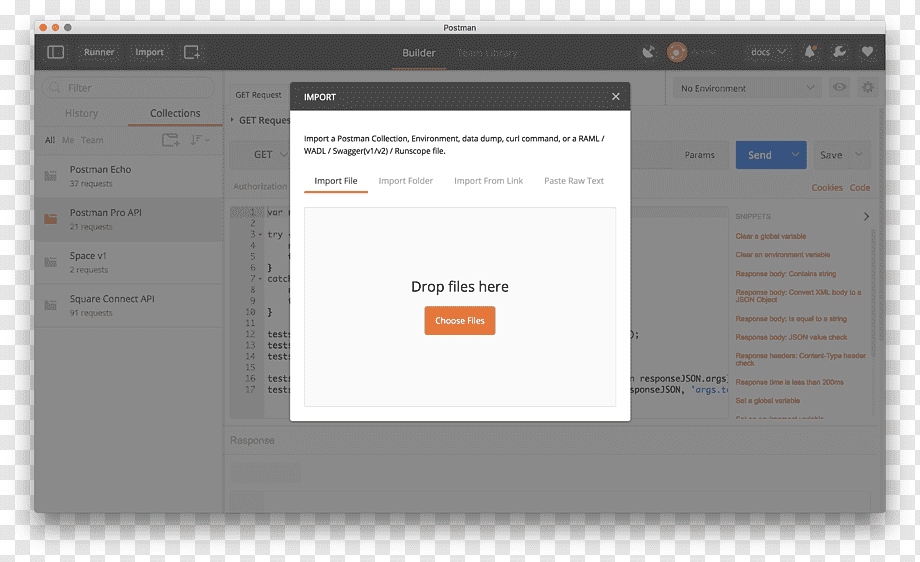The width and height of the screenshot is (920, 562).
Task: Toggle the sidebar panel icon
Action: (x=56, y=52)
